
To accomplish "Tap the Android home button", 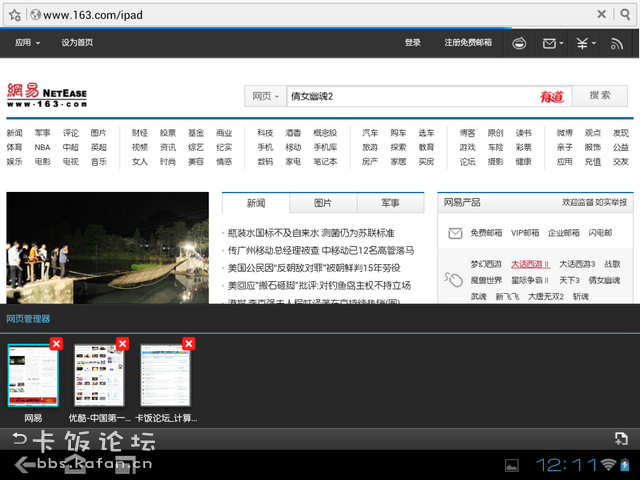I will (75, 464).
